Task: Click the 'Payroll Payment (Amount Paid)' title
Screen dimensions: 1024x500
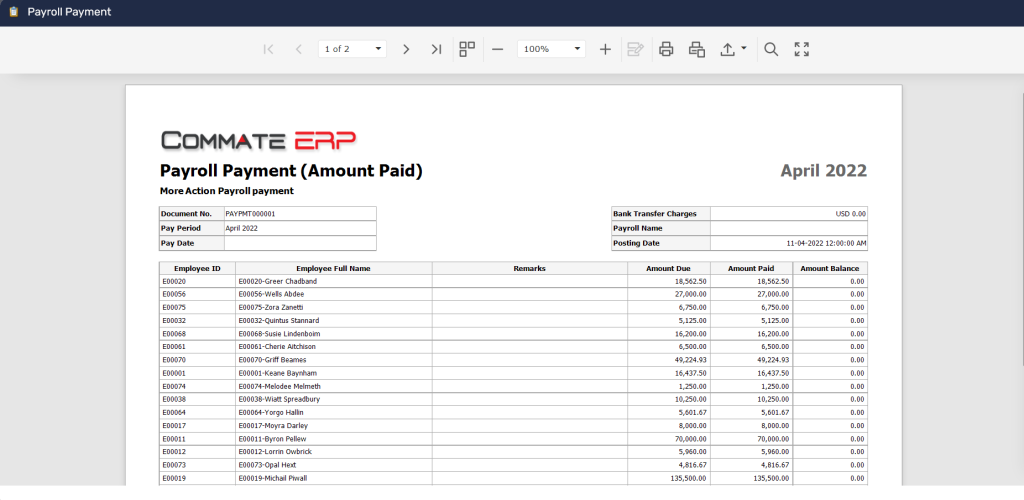Action: tap(291, 171)
